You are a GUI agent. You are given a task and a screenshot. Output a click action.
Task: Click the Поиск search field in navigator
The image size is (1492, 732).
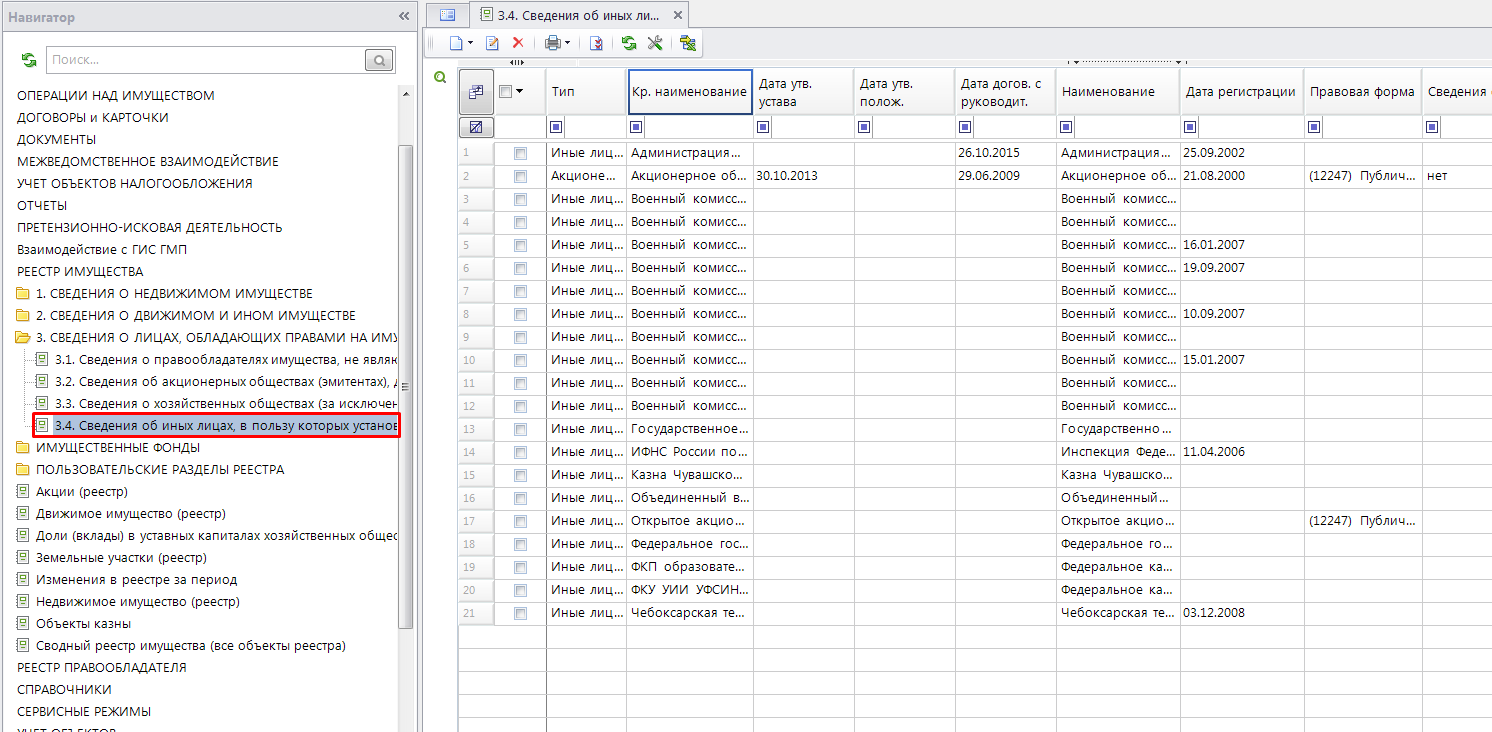pos(206,60)
